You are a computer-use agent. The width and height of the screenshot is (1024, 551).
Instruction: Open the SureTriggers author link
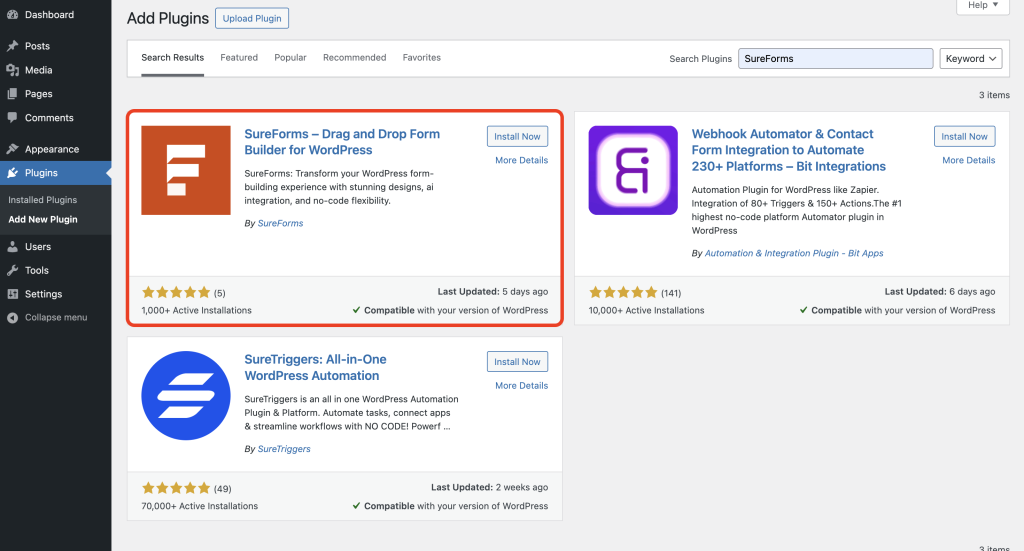[x=284, y=449]
